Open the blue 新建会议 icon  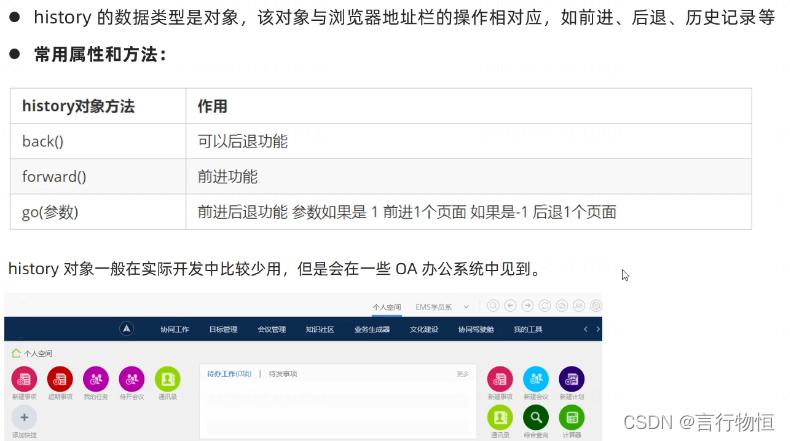536,379
